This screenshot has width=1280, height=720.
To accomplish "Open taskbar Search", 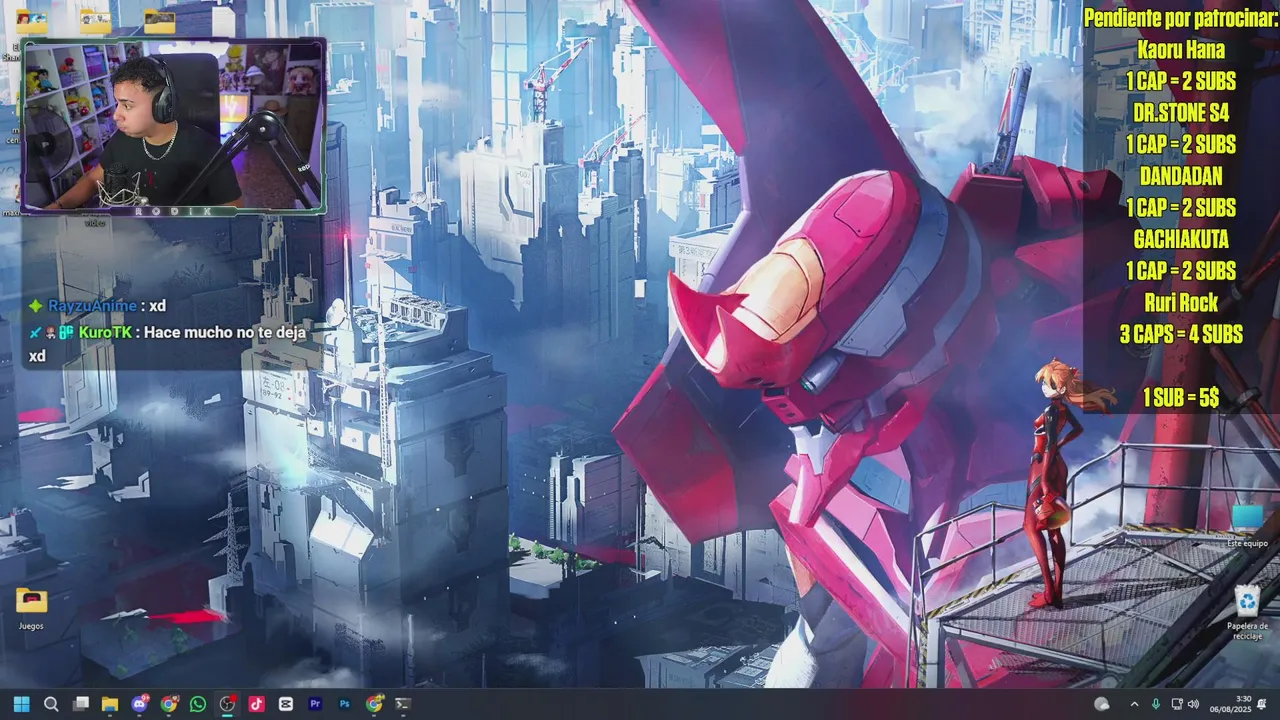I will tap(51, 704).
